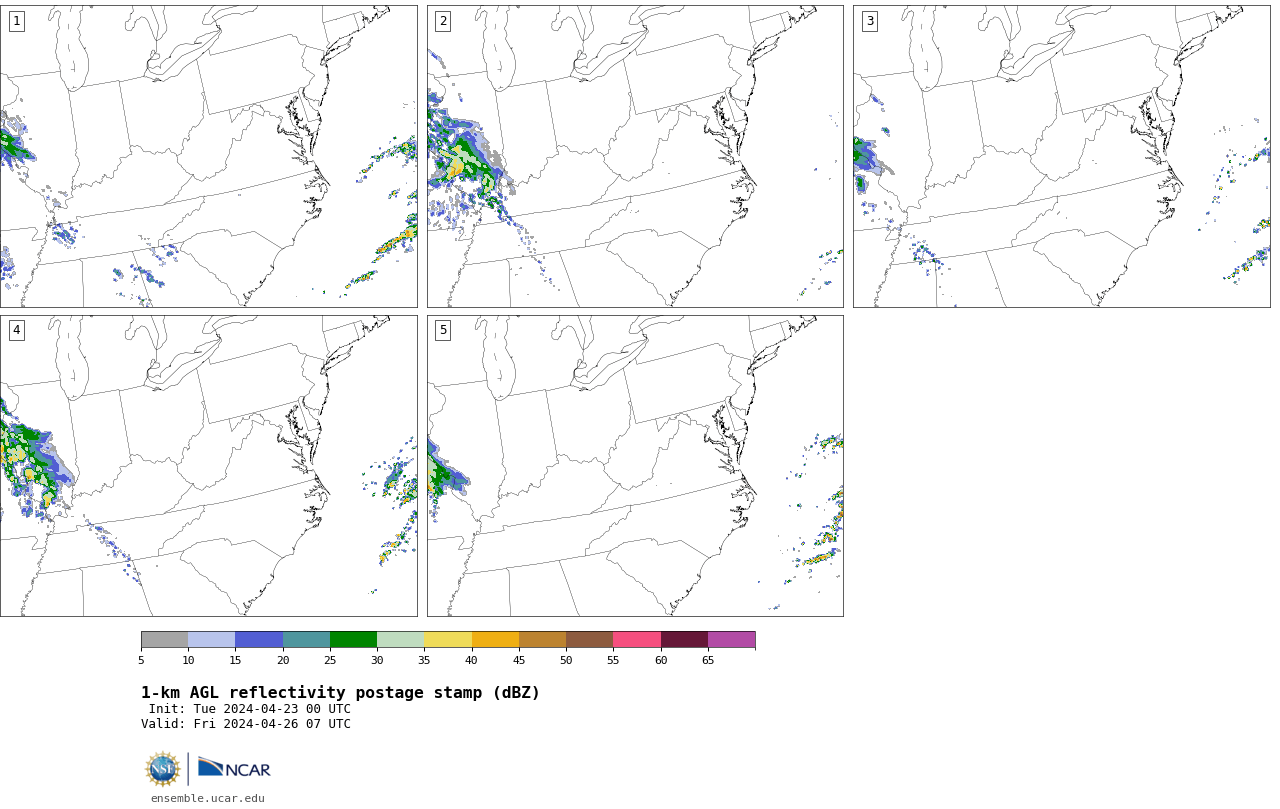The height and width of the screenshot is (809, 1280).
Task: Click the maroon 60-65 dBZ swatch
Action: click(x=684, y=640)
